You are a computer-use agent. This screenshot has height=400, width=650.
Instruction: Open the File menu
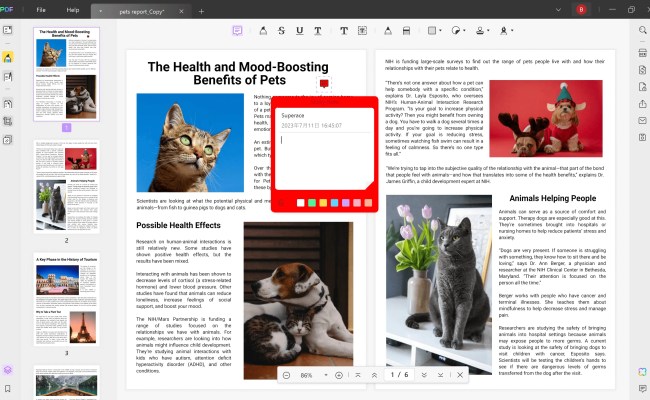click(41, 10)
